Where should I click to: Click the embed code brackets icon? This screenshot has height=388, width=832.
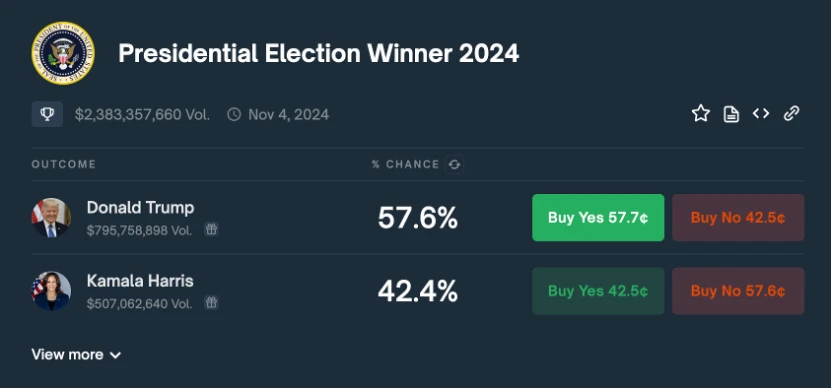pyautogui.click(x=761, y=113)
